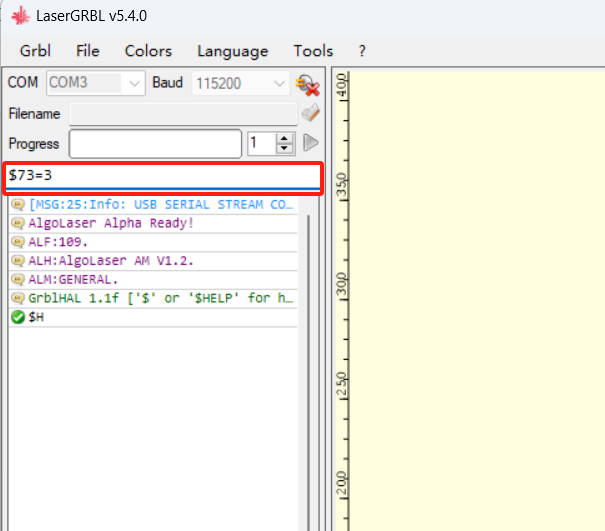The height and width of the screenshot is (531, 605).
Task: Select the 'ALF:109.' log line
Action: (x=153, y=242)
